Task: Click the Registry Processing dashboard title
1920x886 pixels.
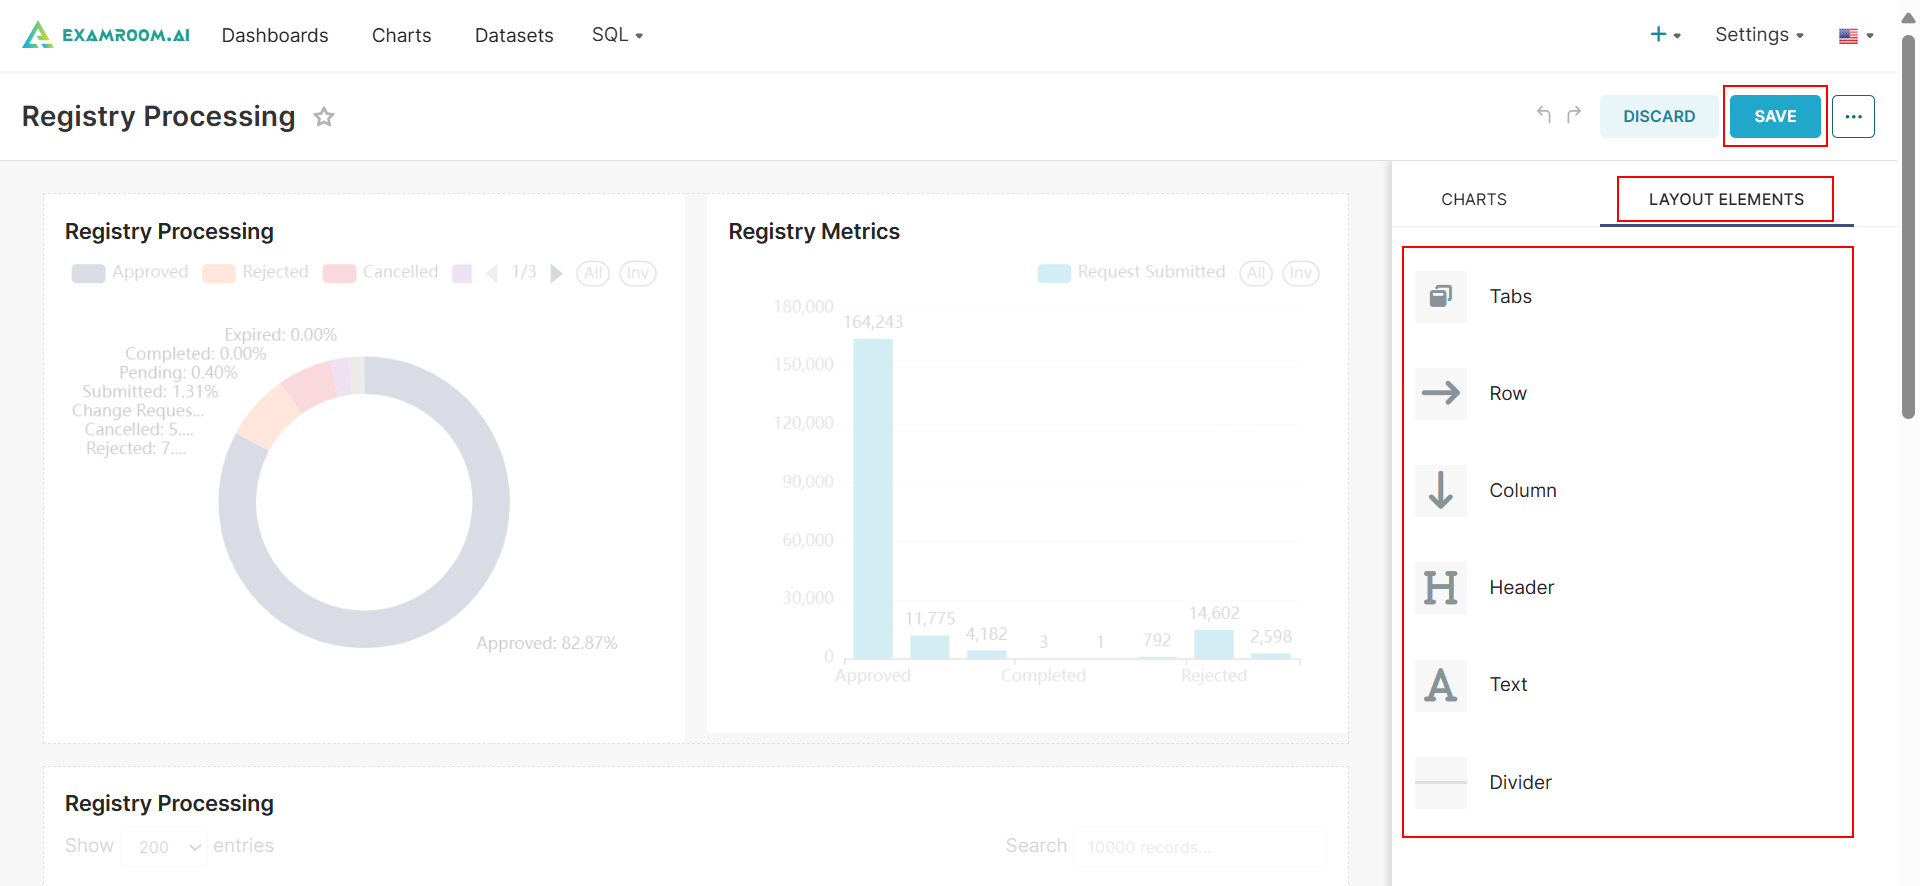Action: pos(159,117)
